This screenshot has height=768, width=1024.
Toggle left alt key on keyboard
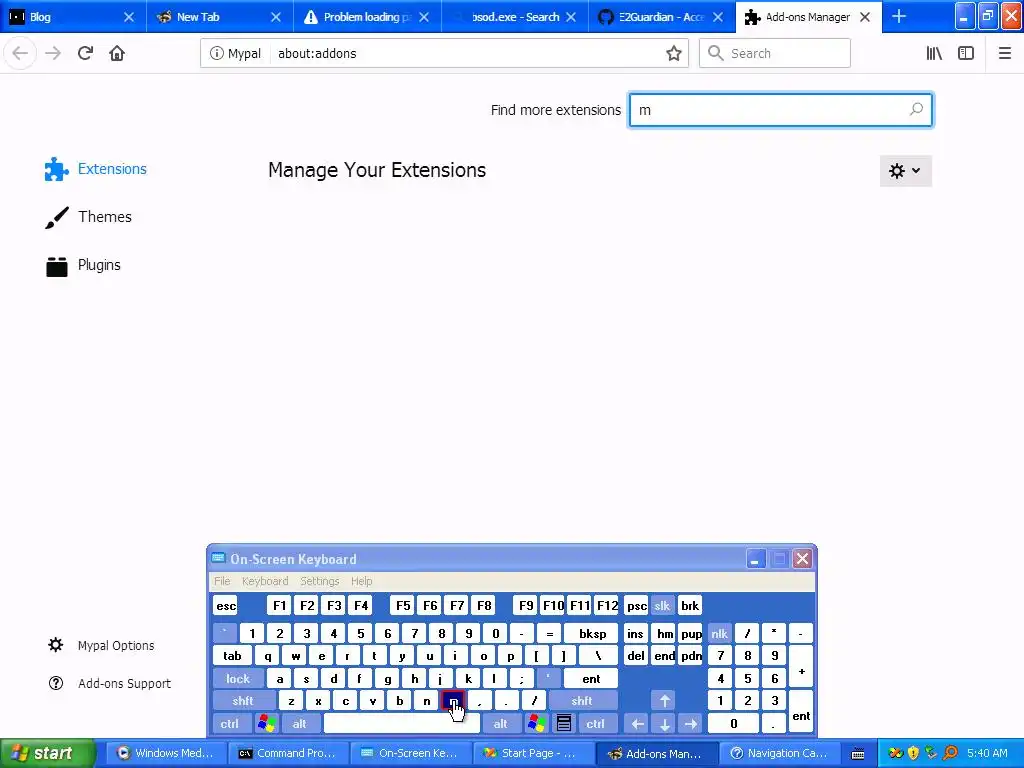(x=300, y=724)
